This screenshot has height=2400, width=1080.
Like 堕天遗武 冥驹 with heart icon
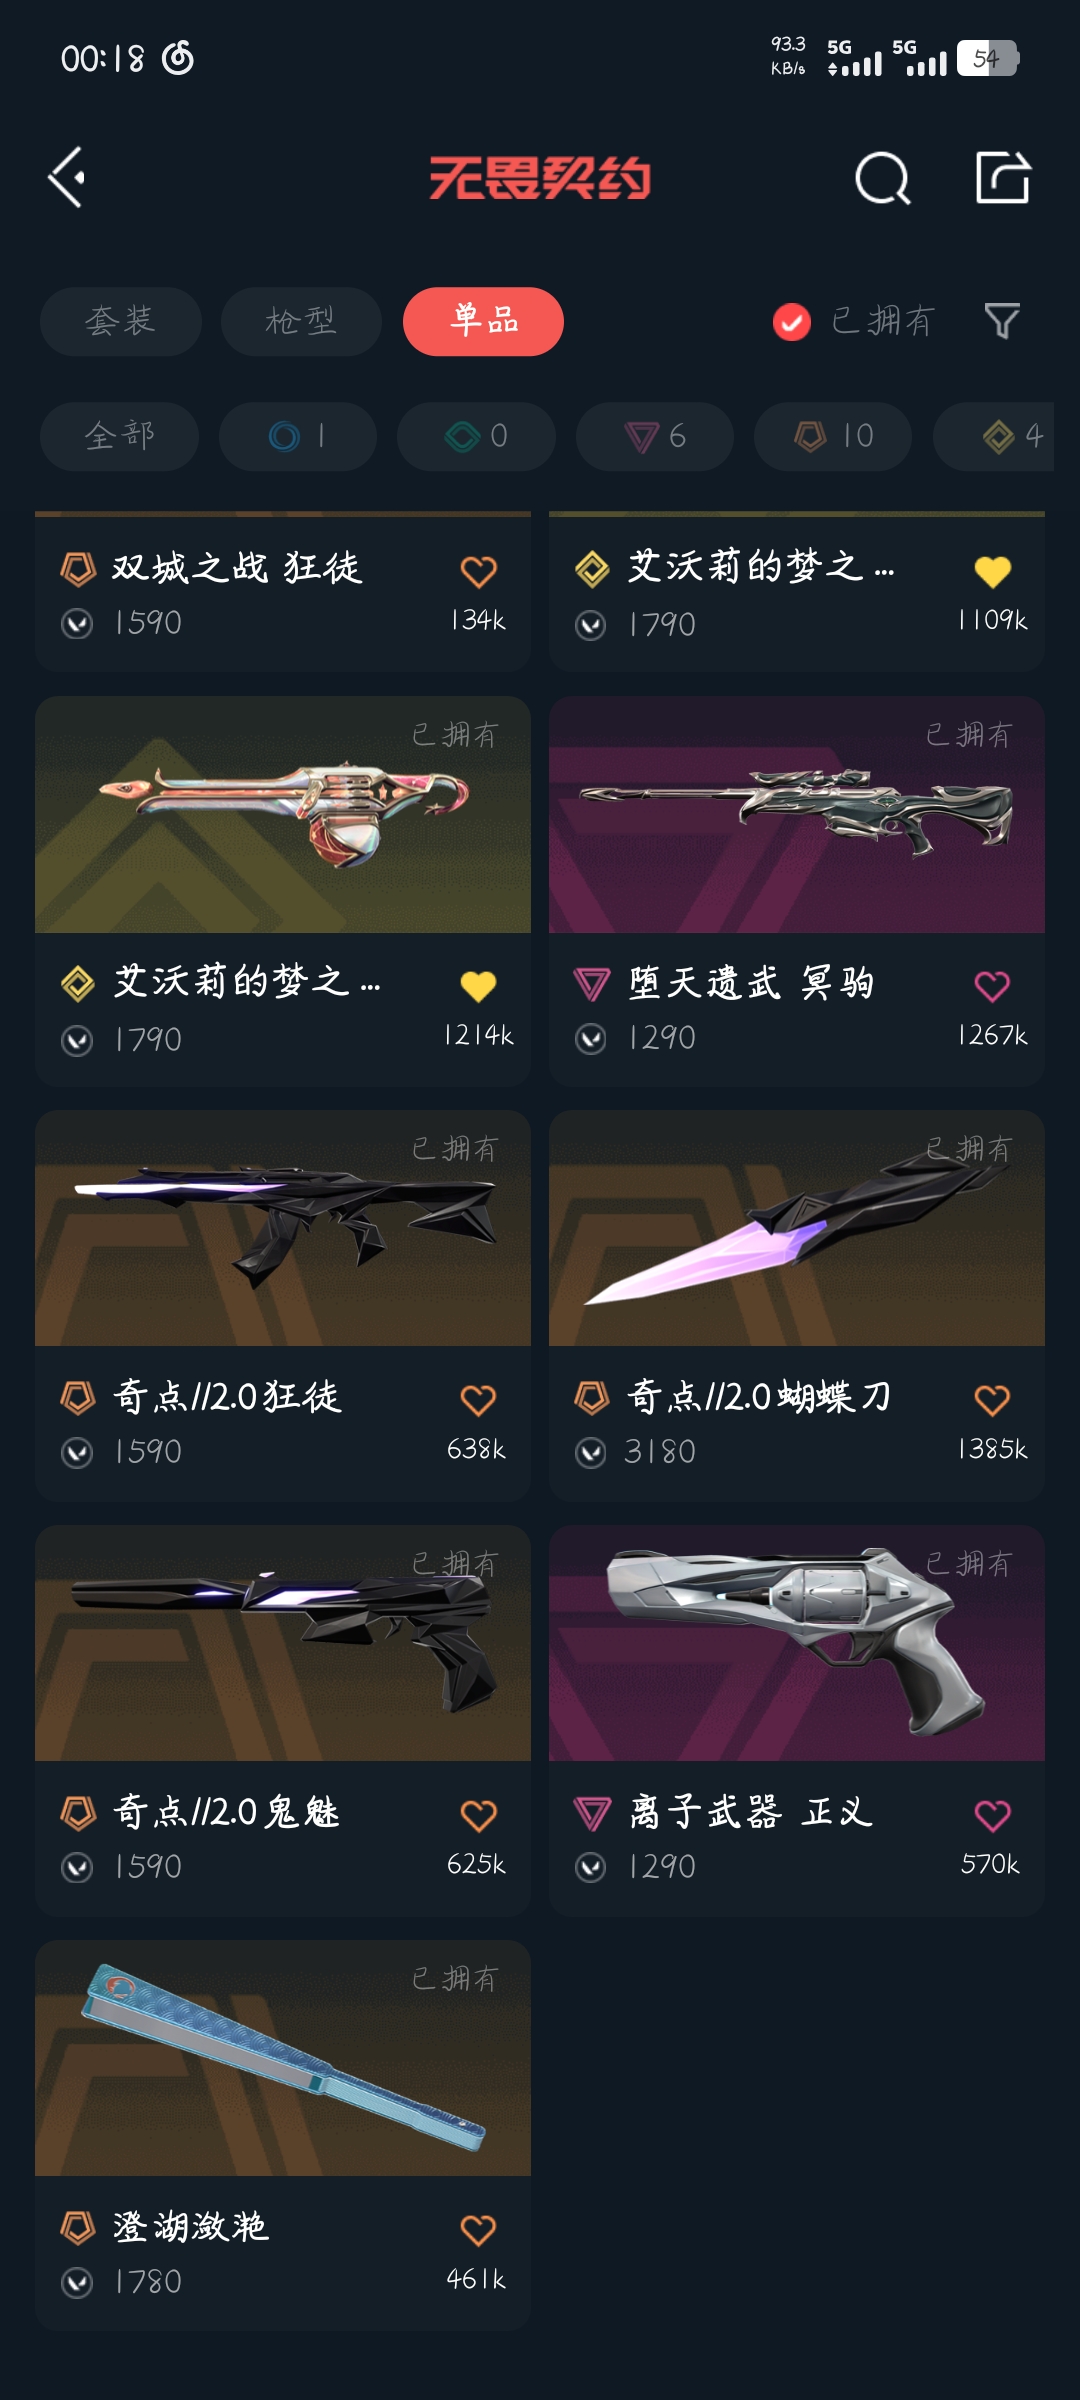[x=992, y=986]
